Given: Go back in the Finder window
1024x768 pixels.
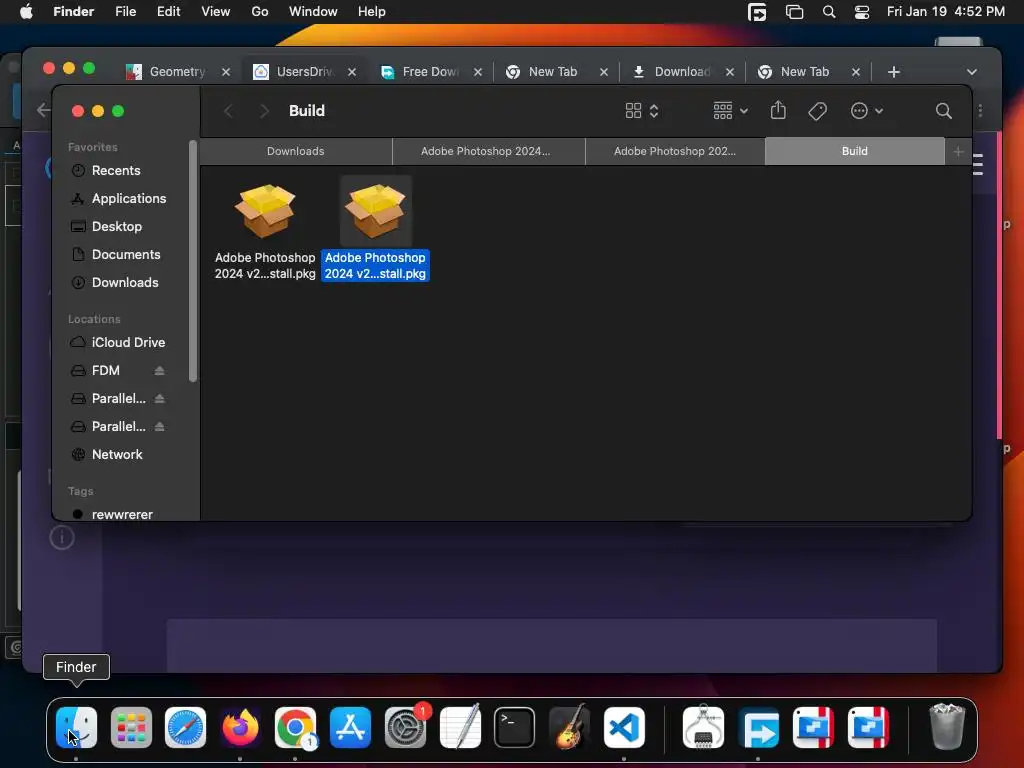Looking at the screenshot, I should (x=228, y=111).
